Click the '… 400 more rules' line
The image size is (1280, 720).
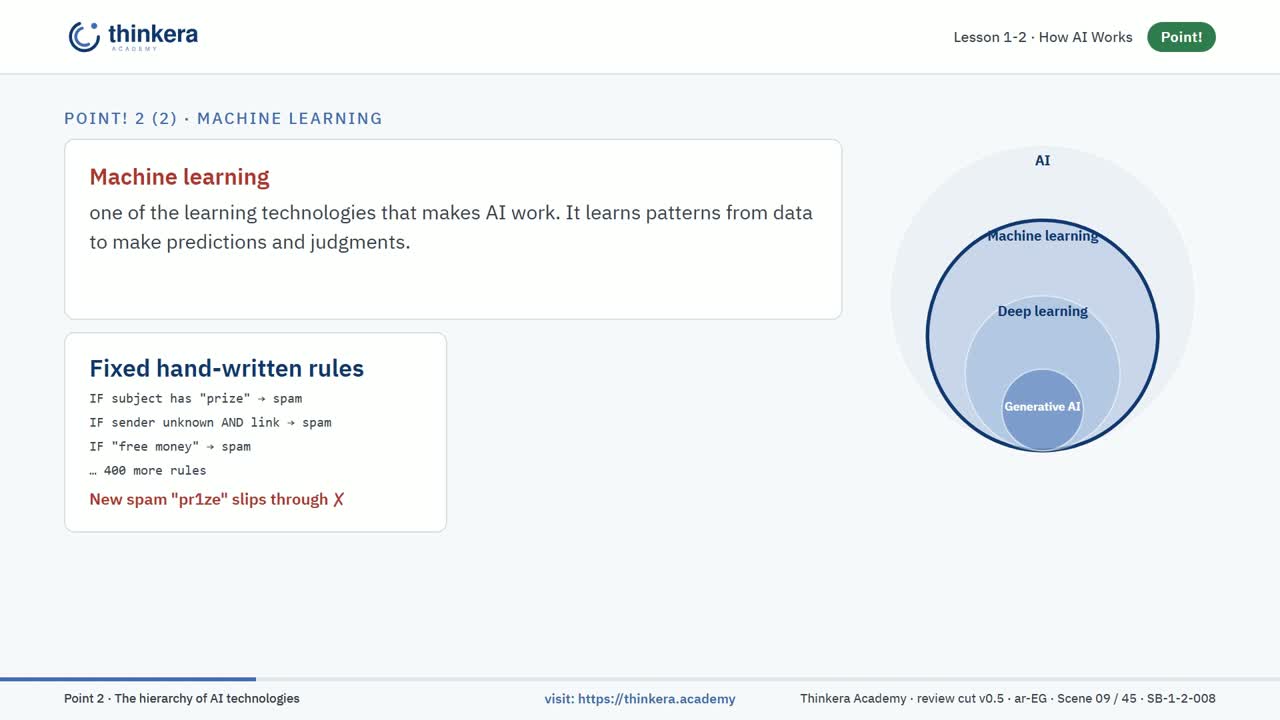[148, 470]
